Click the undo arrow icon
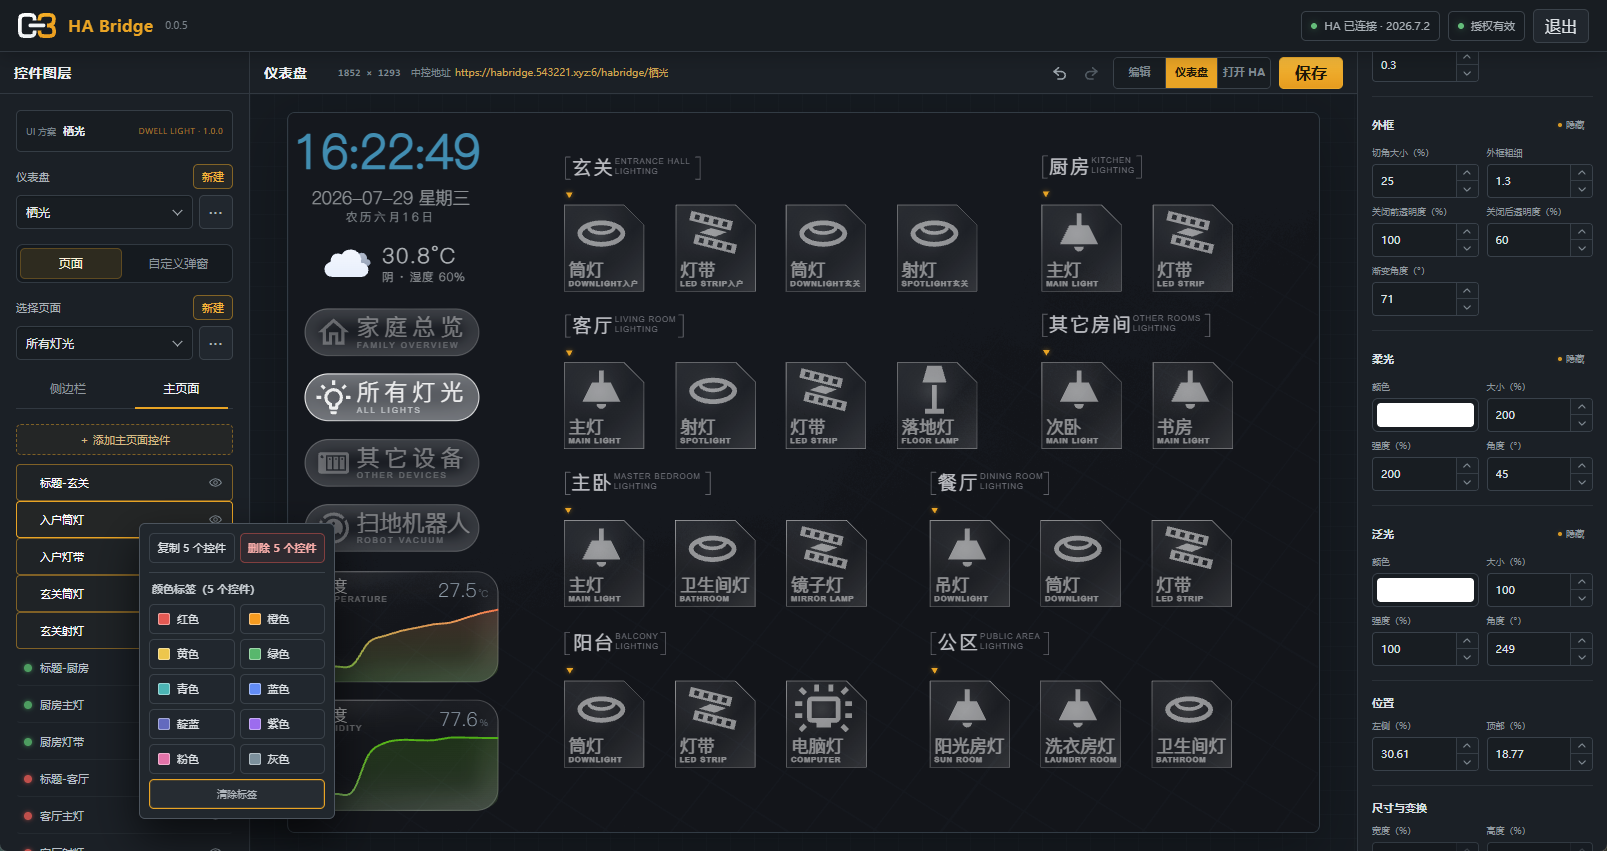 coord(1059,73)
